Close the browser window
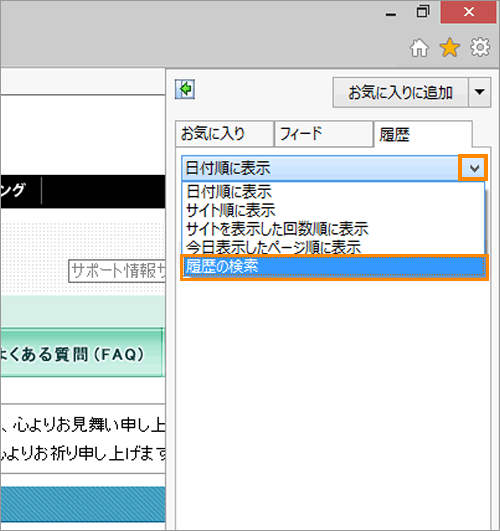Screen dimensions: 500x531 click(468, 12)
